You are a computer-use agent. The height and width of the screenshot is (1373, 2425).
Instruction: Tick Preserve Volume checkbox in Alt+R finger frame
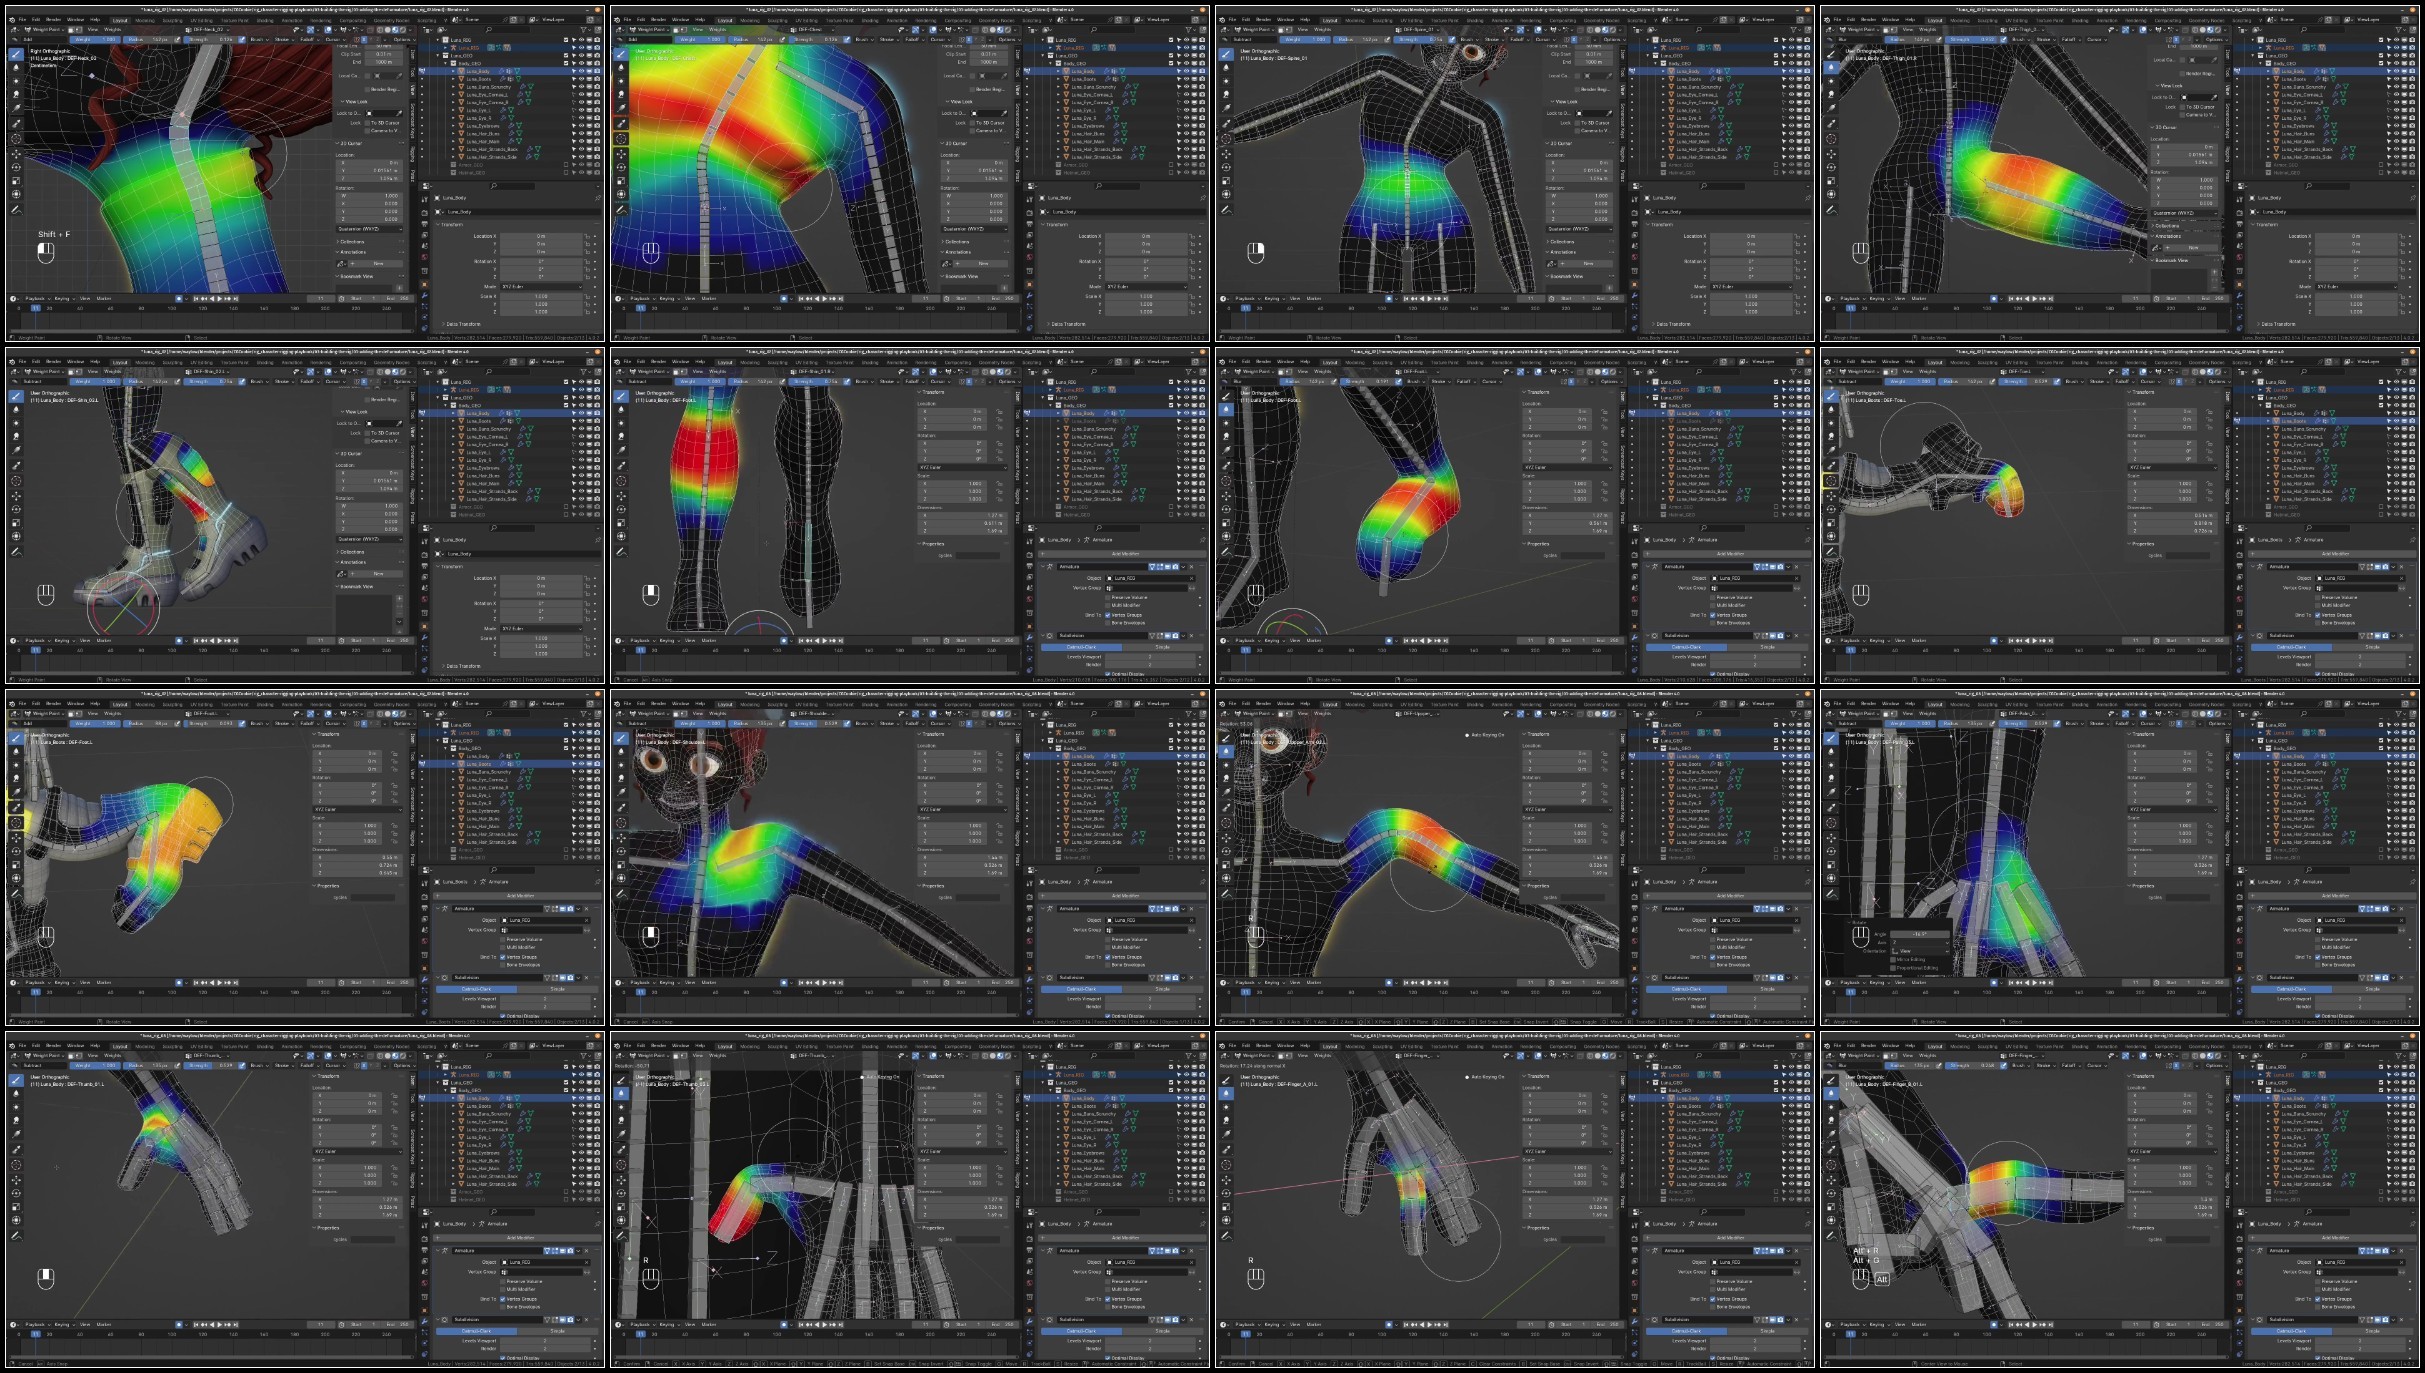coord(2318,1281)
